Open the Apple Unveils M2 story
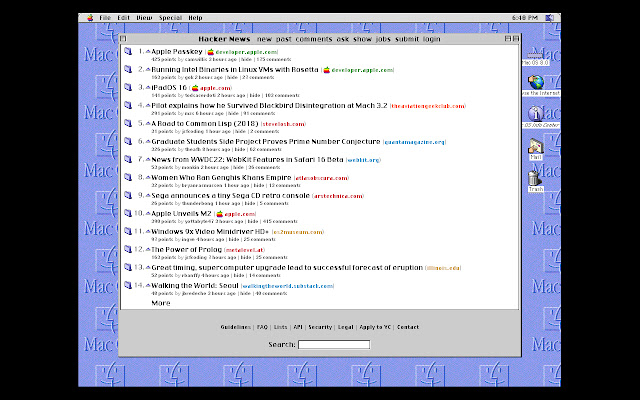The width and height of the screenshot is (640, 400). click(181, 213)
